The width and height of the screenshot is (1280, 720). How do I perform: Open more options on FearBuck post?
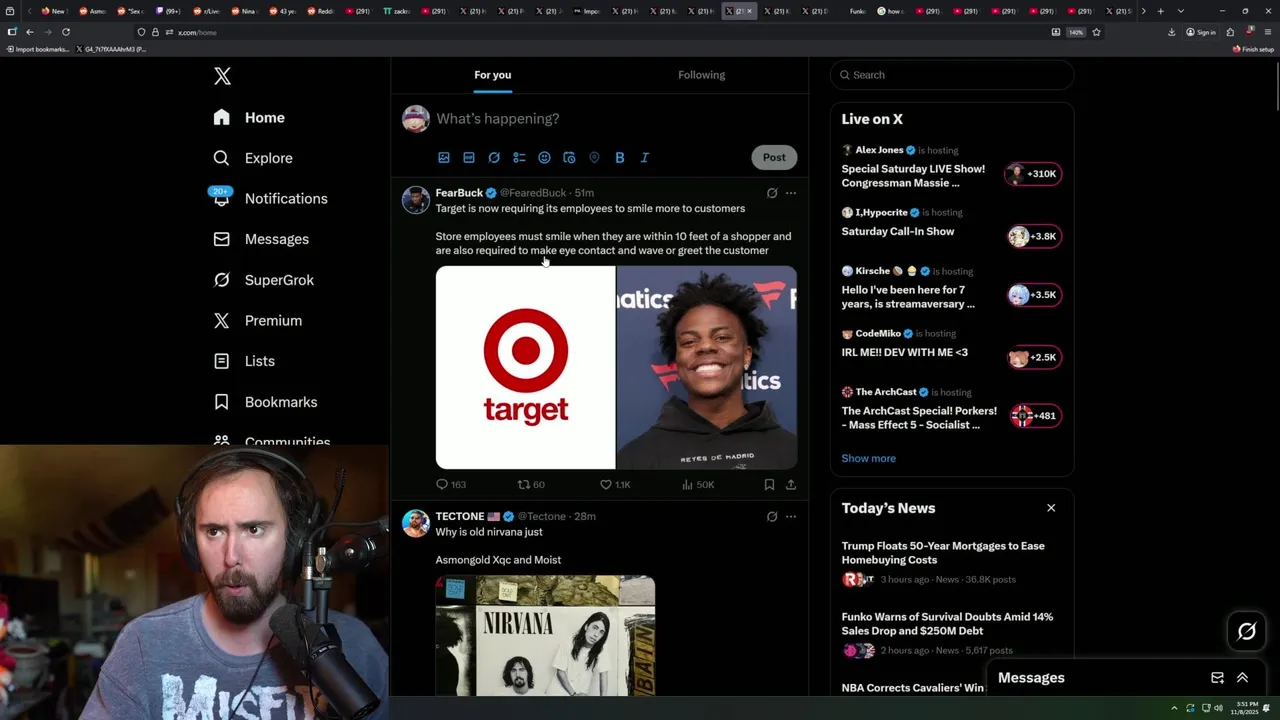(x=791, y=193)
